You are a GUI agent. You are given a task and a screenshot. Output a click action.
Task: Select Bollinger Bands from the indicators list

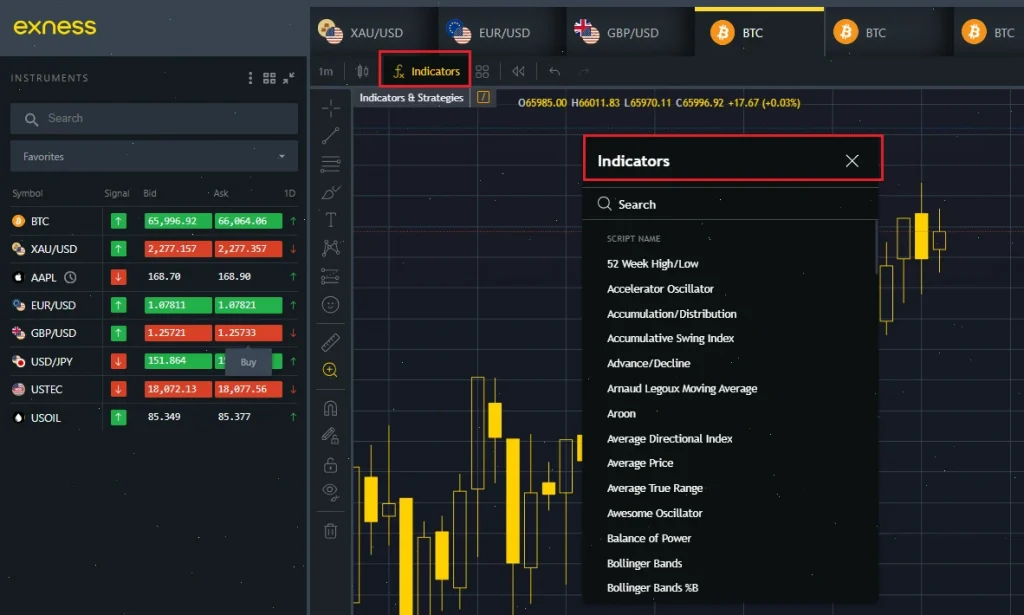[643, 563]
